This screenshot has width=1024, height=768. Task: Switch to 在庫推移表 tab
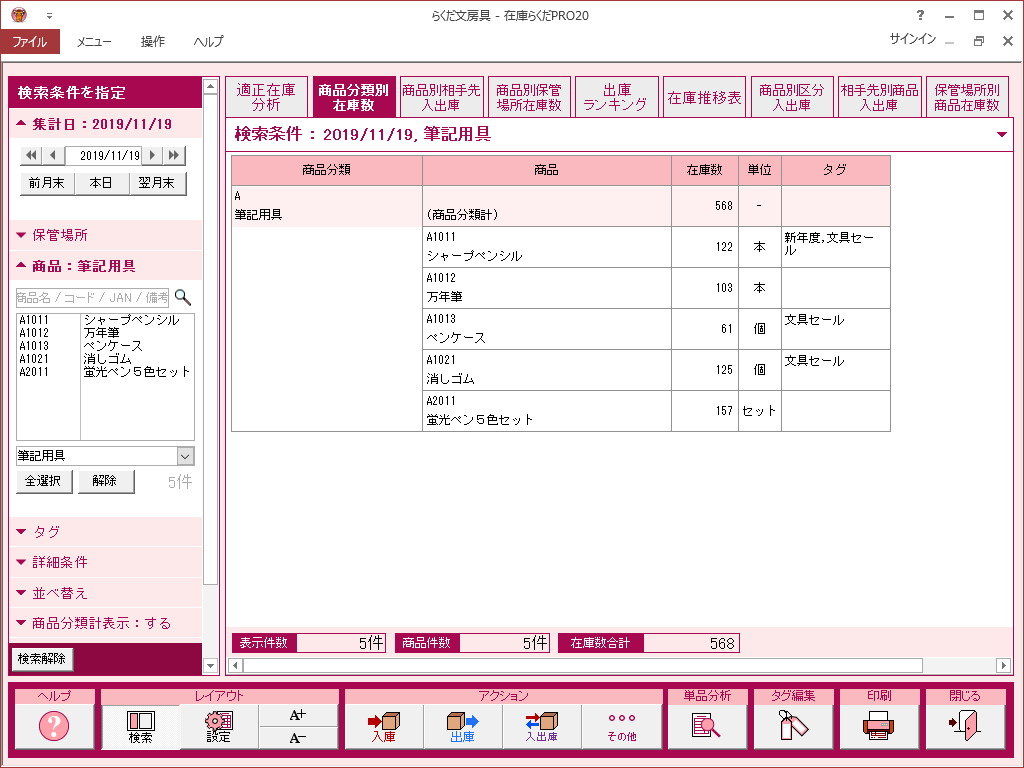(704, 97)
